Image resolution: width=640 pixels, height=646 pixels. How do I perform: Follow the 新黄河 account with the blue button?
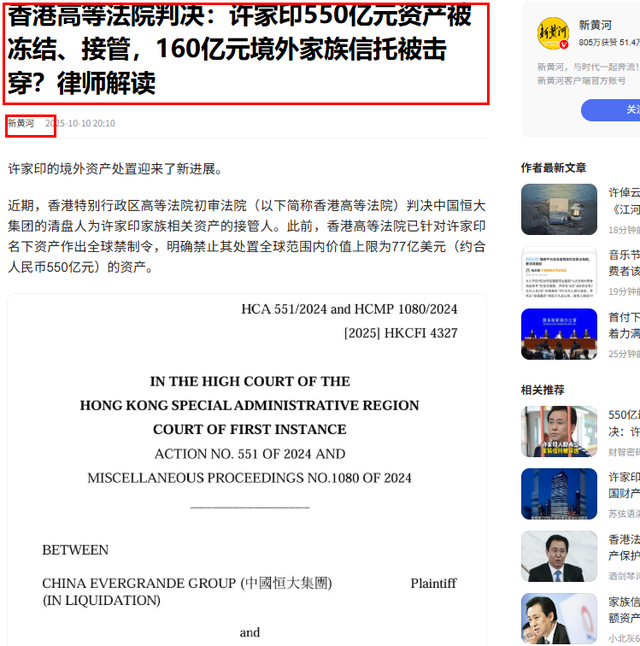(x=610, y=110)
